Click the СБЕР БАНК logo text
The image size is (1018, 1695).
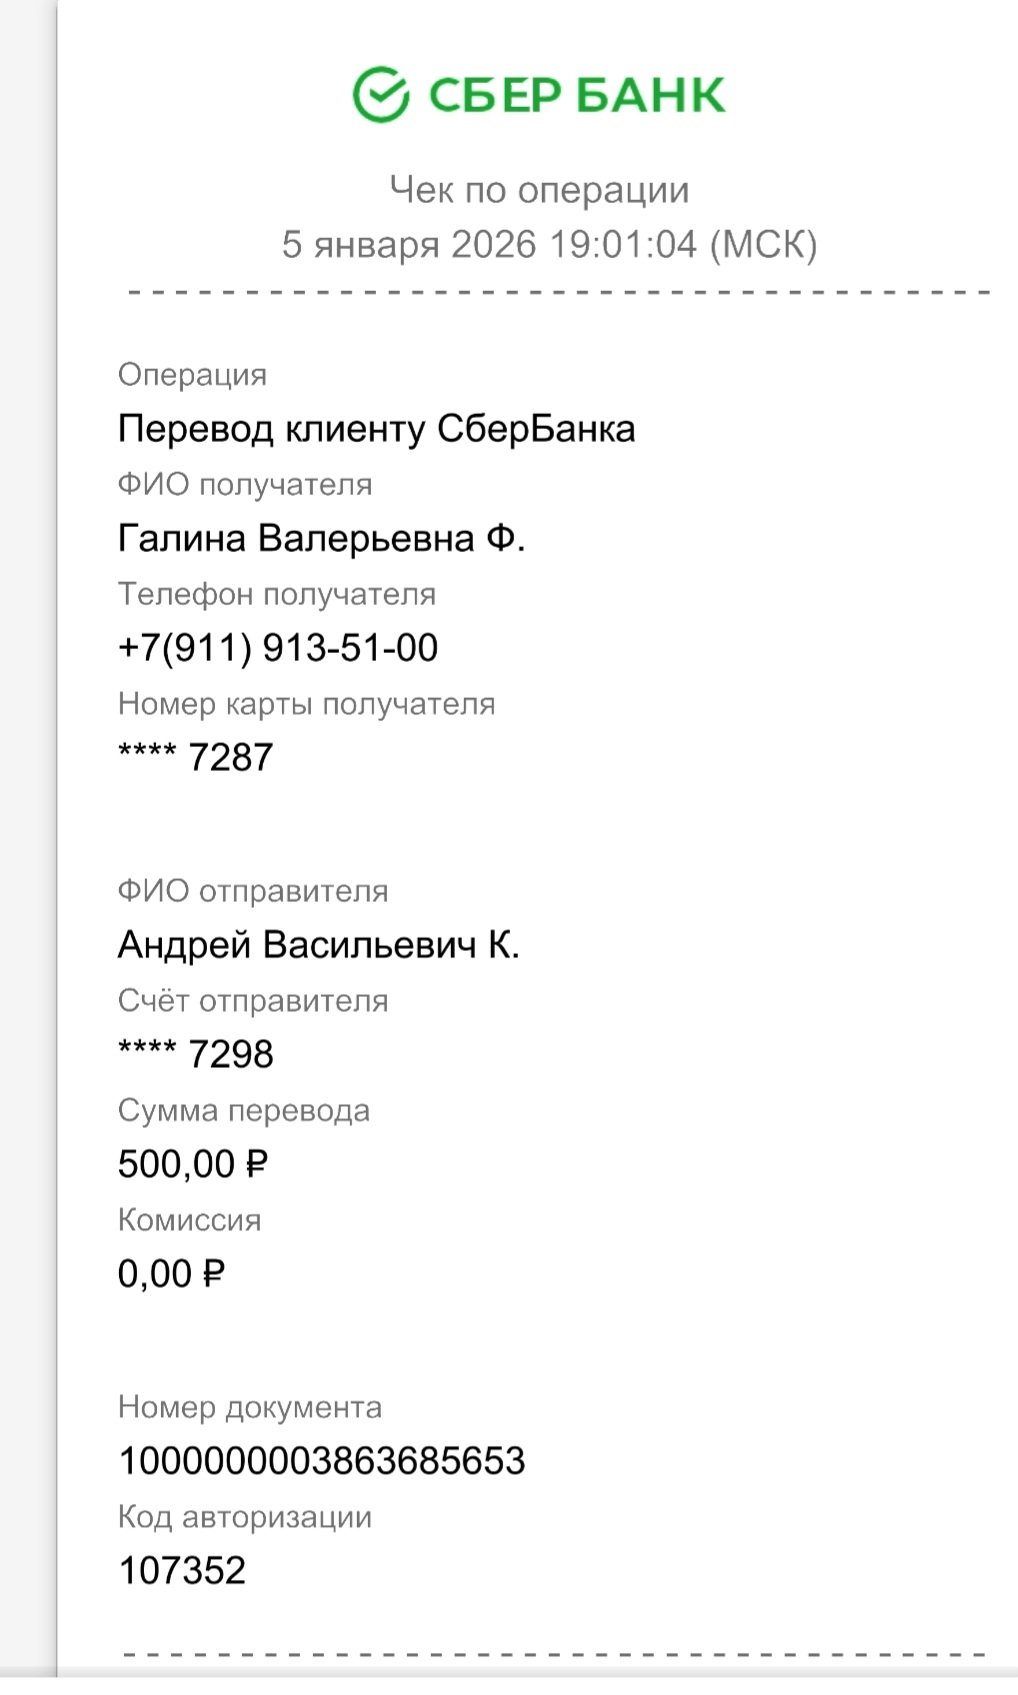[x=576, y=96]
